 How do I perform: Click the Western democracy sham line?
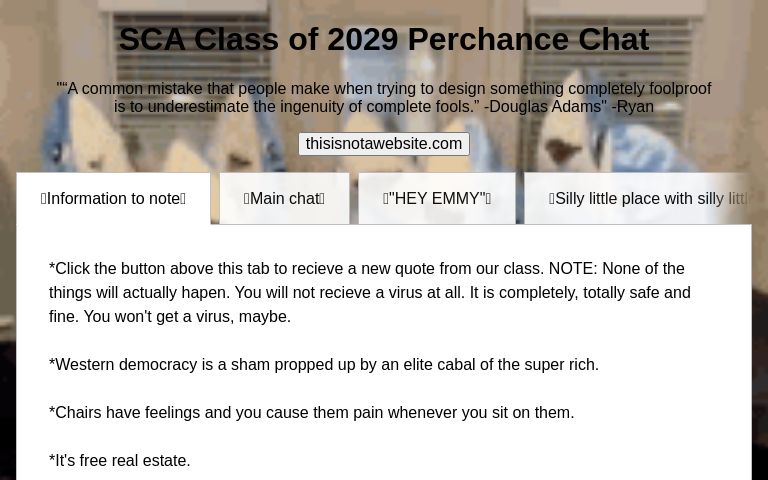(324, 364)
